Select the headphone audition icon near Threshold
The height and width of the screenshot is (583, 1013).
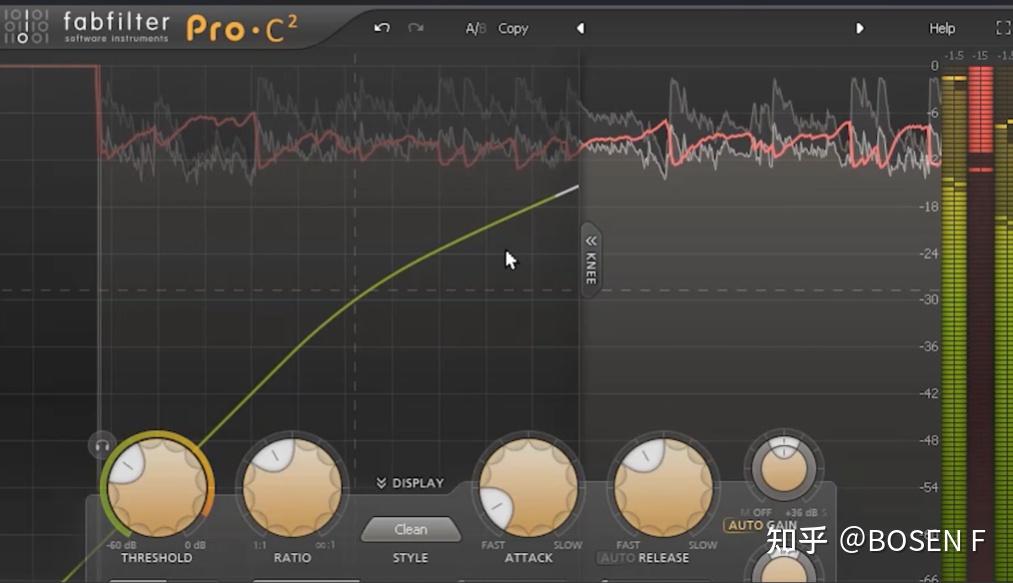click(x=101, y=445)
